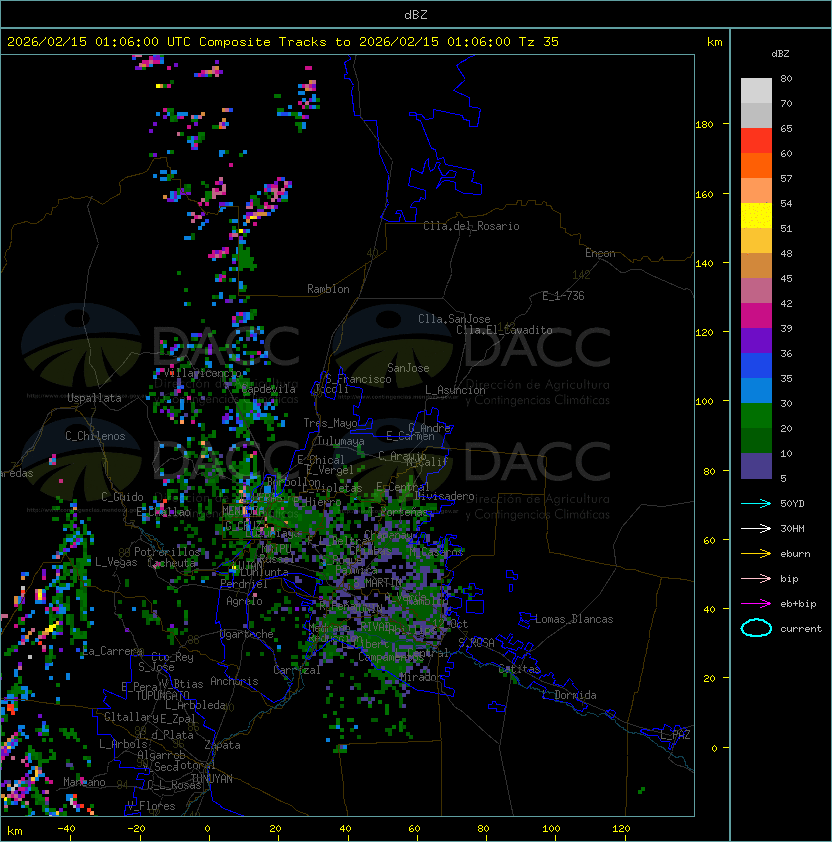Click the 'L_Asuncion' place label
The image size is (832, 842).
coord(455,390)
